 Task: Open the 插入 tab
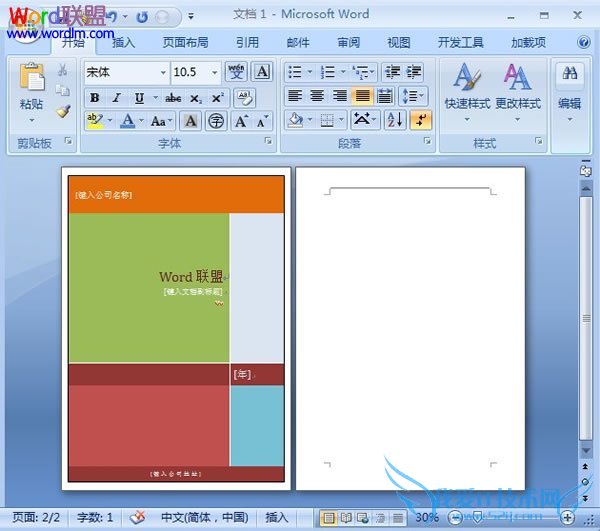[x=123, y=42]
